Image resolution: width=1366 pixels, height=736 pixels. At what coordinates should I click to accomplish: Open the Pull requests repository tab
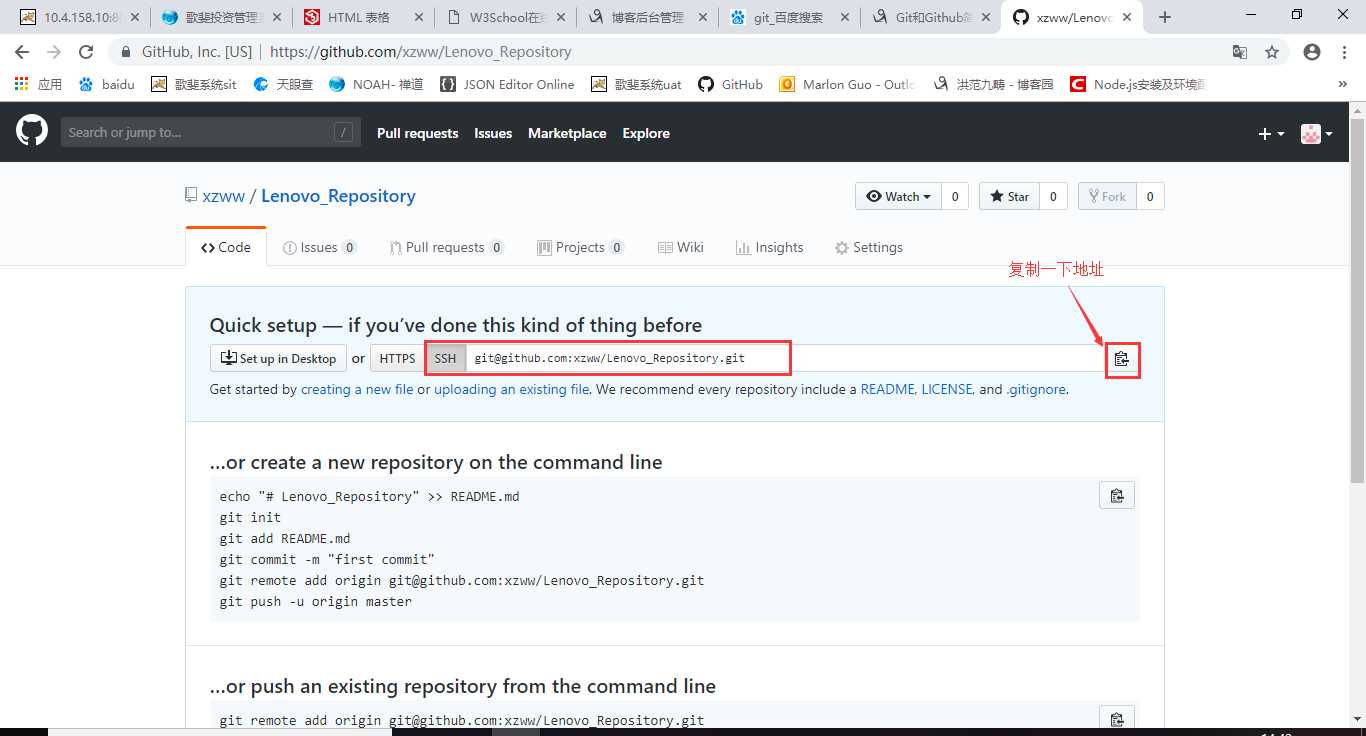pos(446,247)
